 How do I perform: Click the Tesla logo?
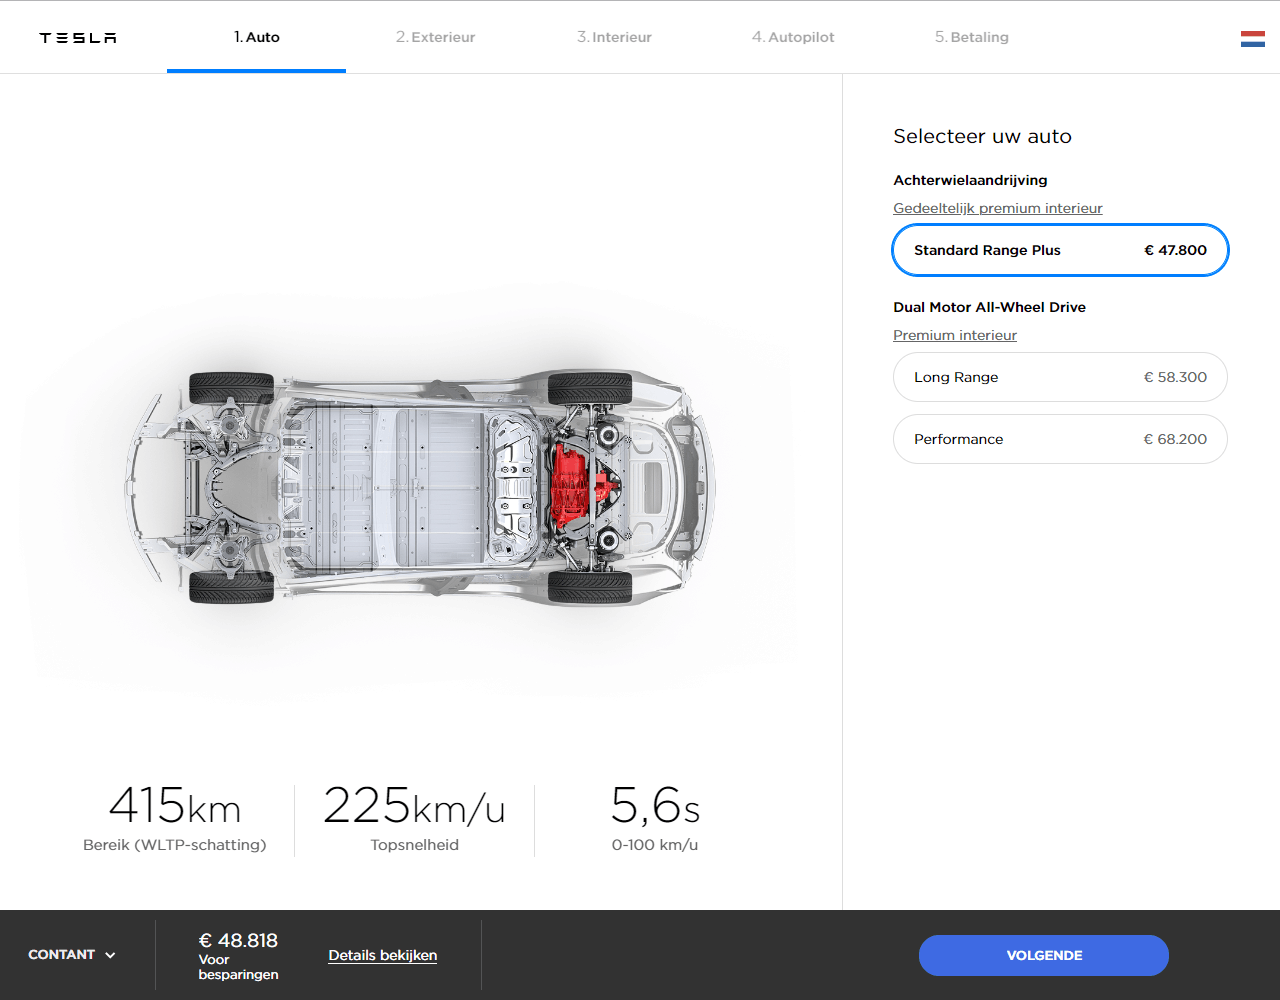[78, 38]
